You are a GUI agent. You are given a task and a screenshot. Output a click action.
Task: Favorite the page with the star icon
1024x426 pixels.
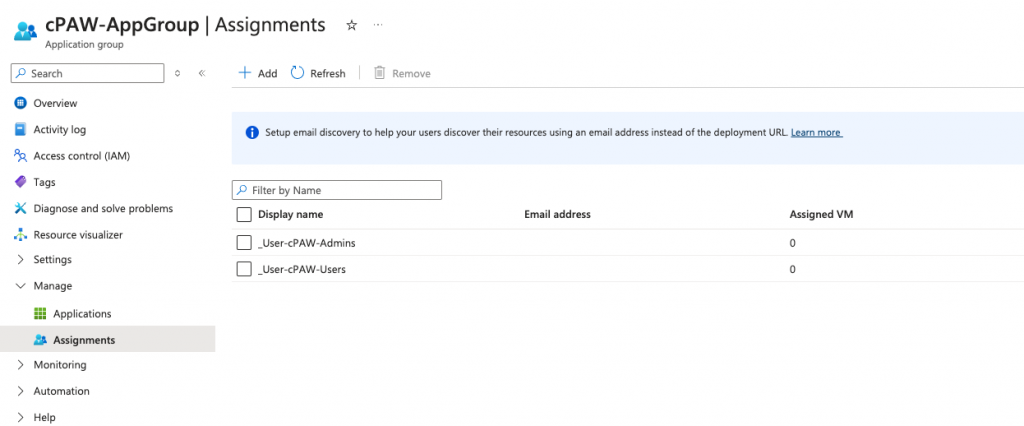coord(351,25)
